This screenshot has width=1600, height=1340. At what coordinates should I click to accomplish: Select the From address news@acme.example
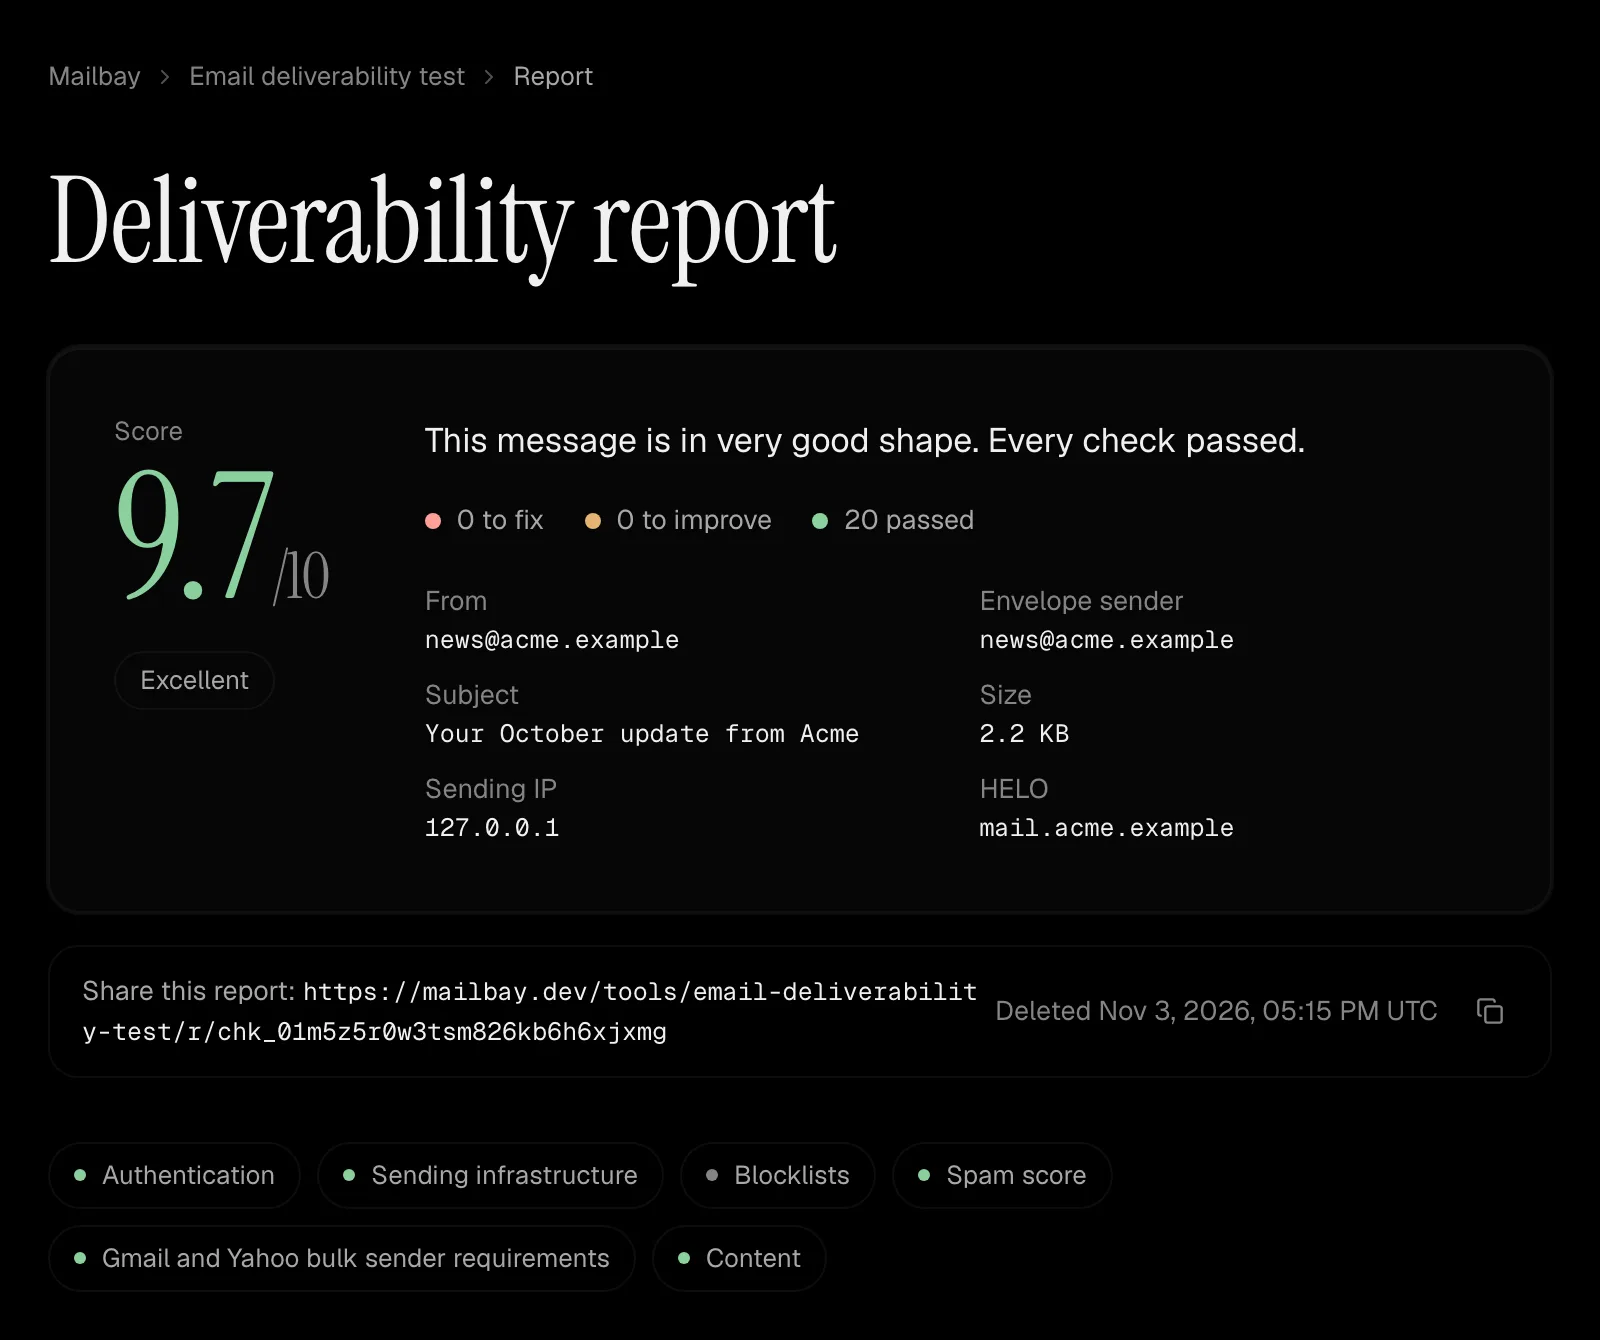click(552, 640)
